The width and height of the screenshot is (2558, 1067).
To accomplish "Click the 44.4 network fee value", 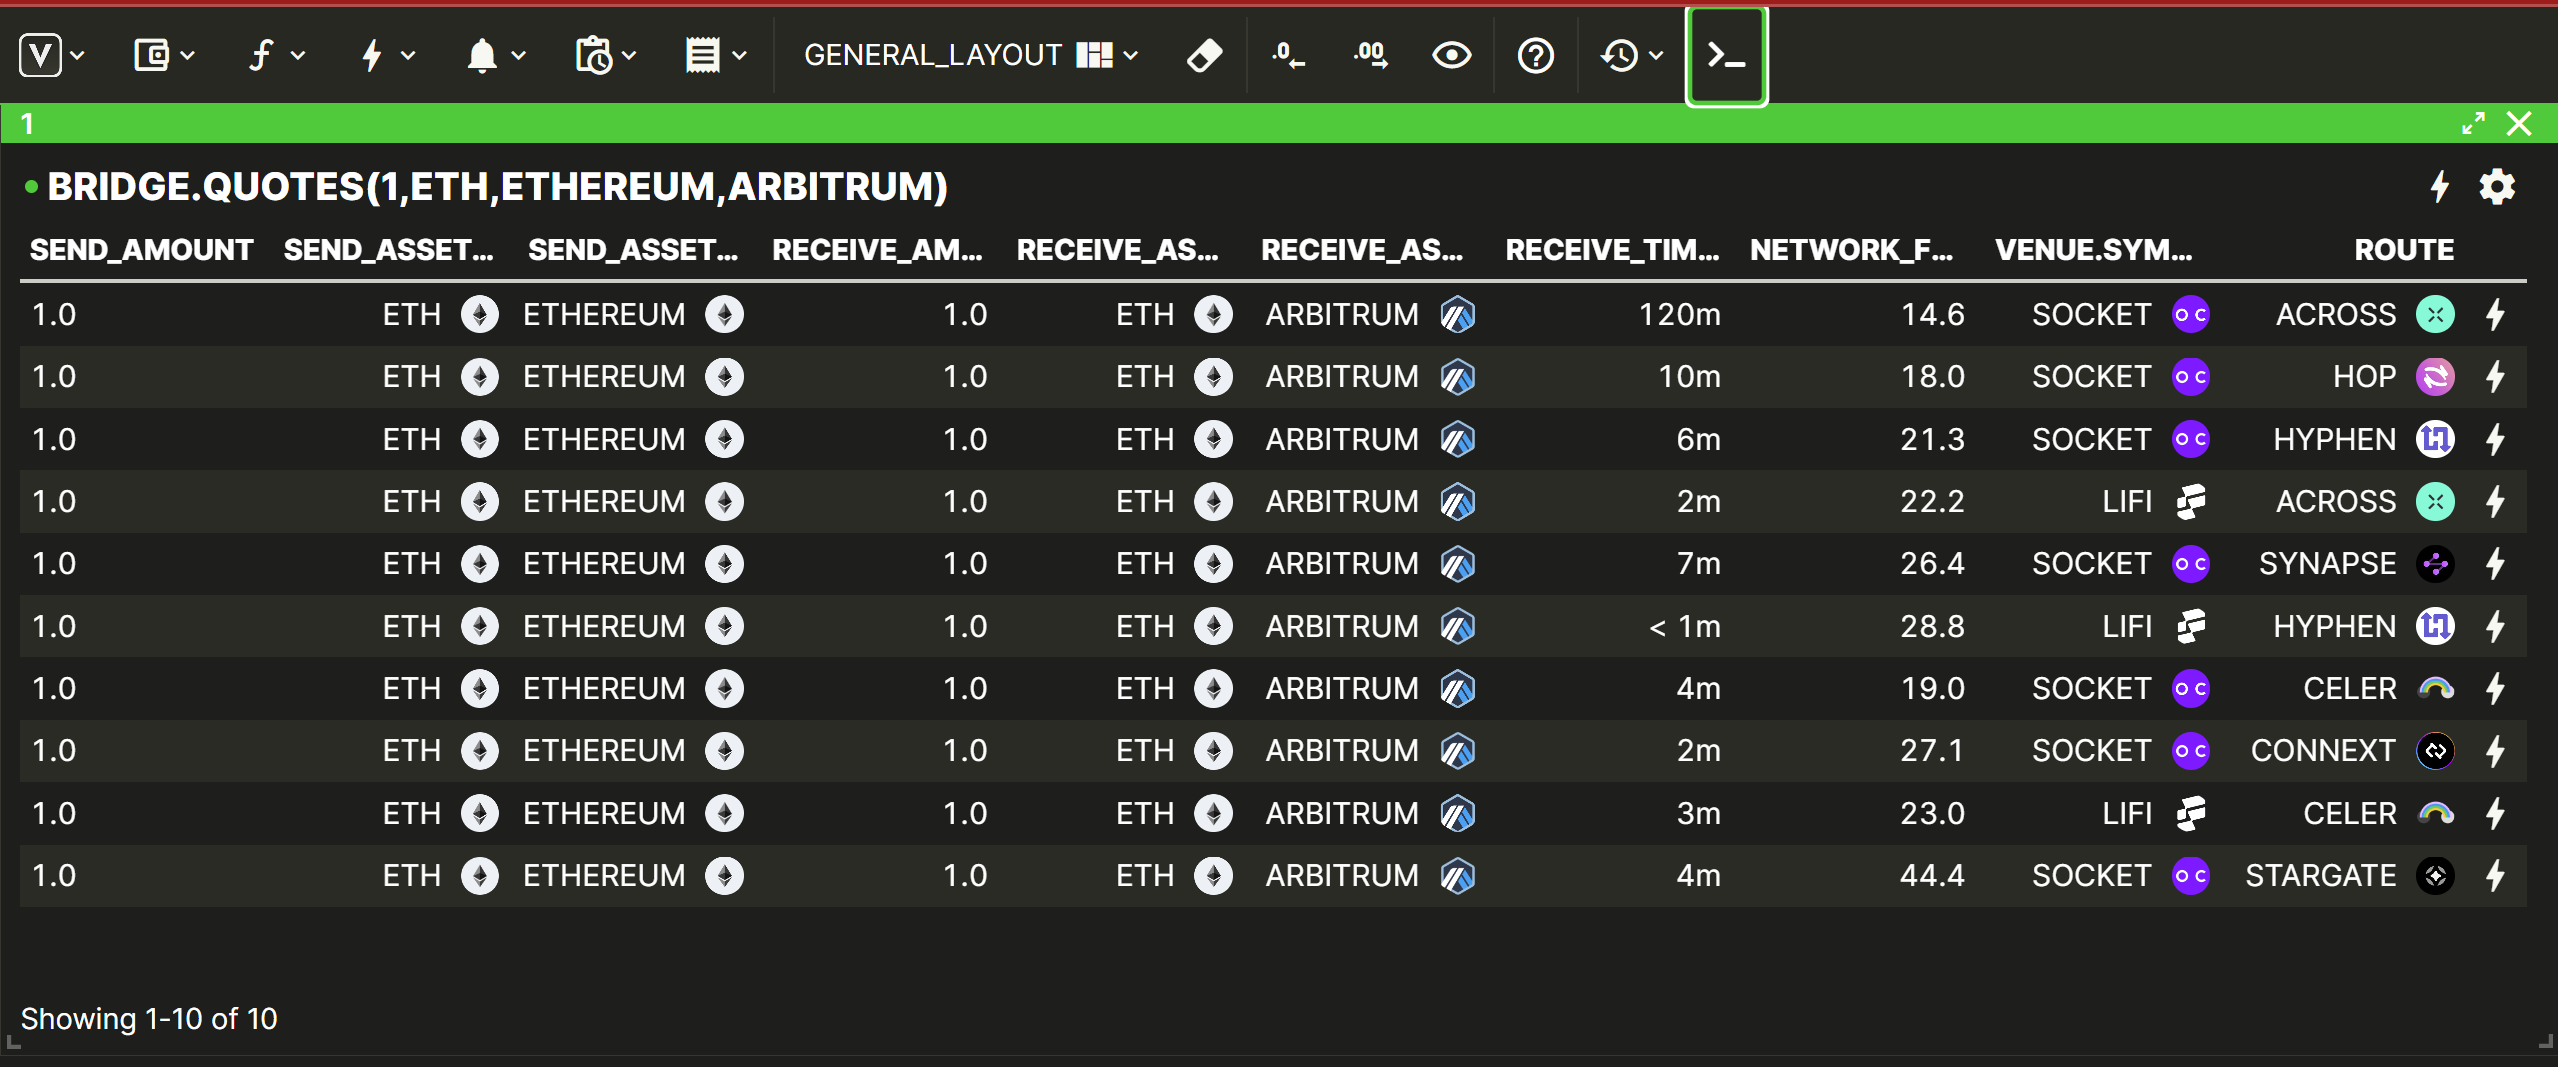I will (1931, 876).
